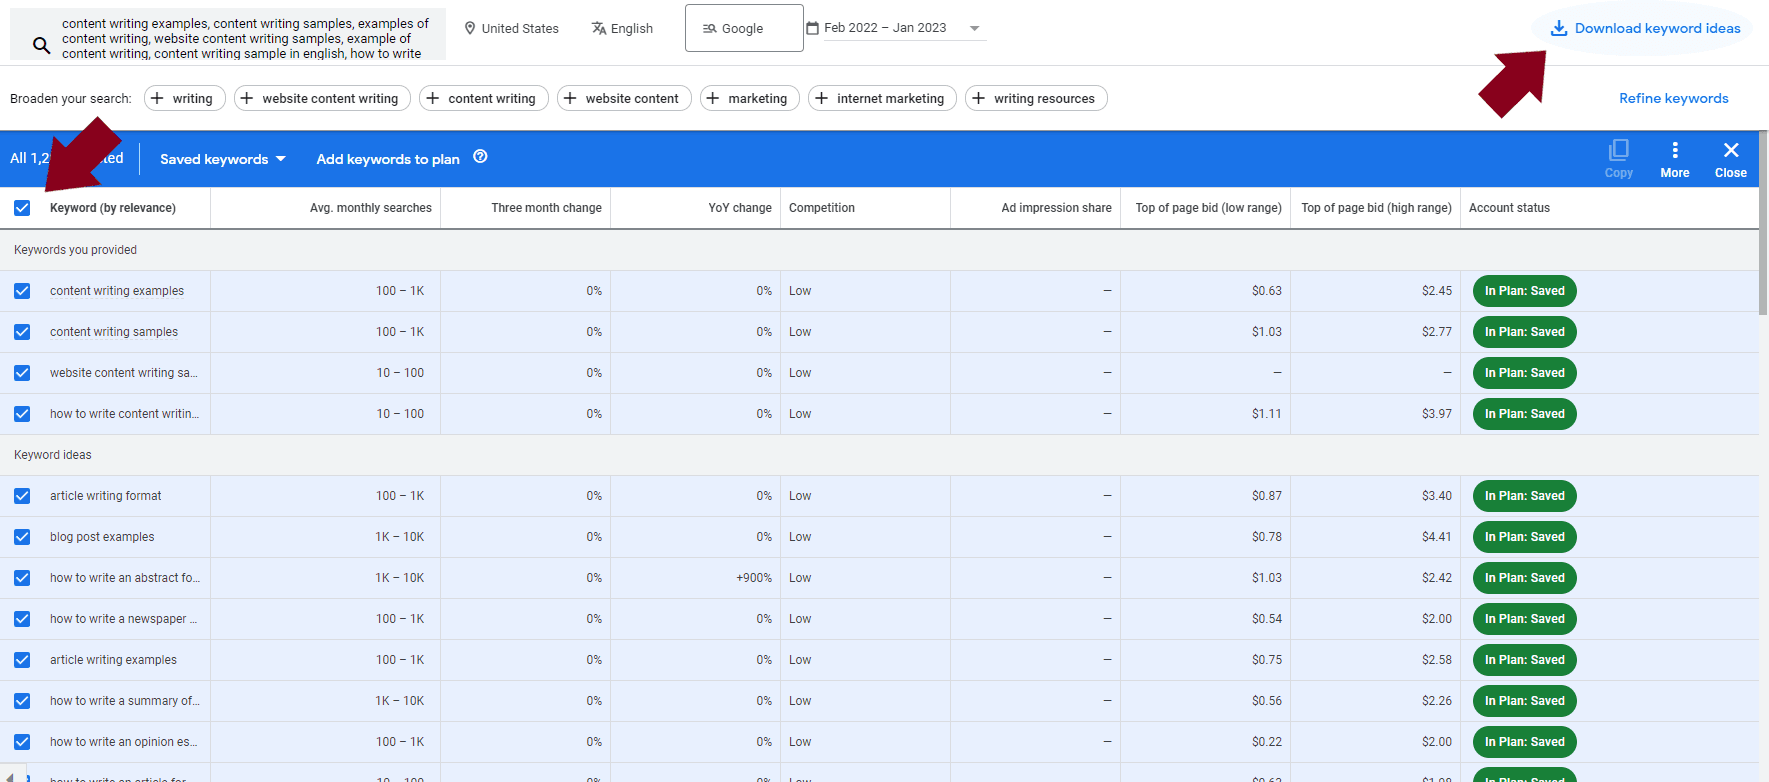Click the '+900%' YoY change value
Viewport: 1769px width, 782px height.
[x=754, y=578]
